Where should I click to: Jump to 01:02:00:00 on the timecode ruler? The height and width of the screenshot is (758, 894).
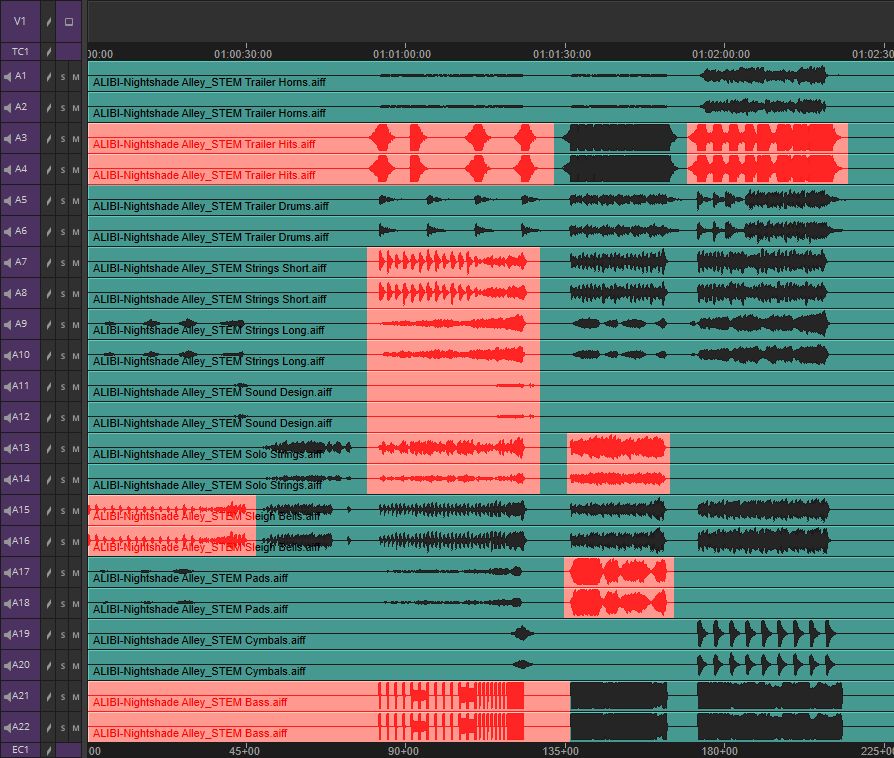point(721,54)
